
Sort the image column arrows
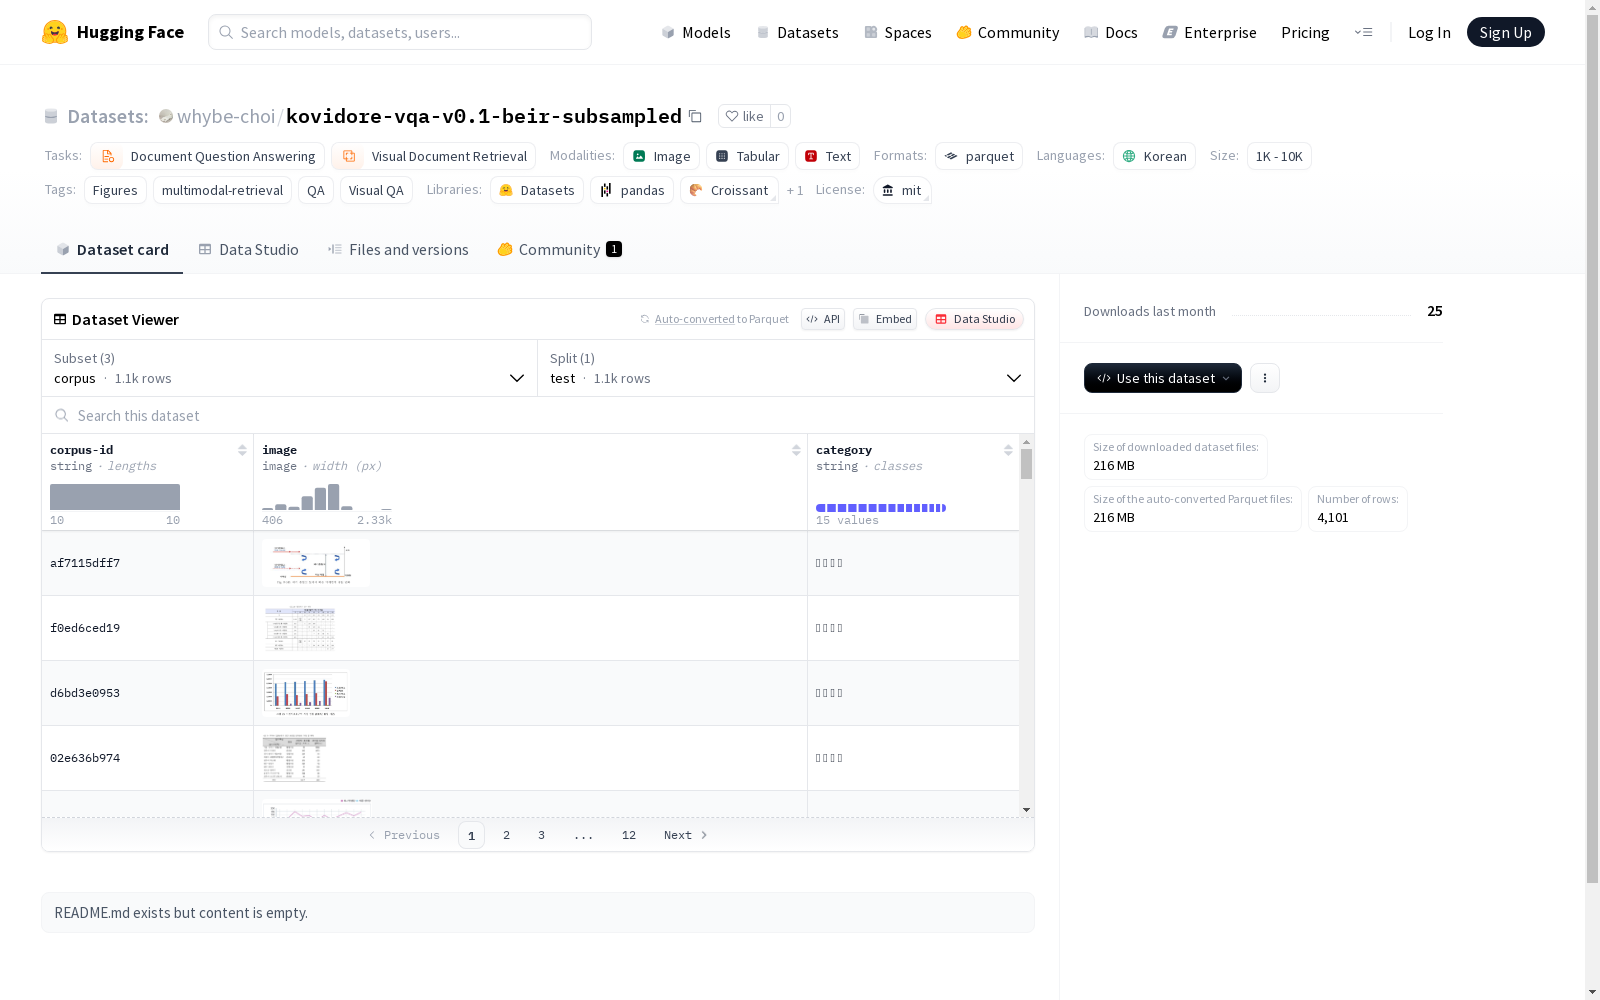click(x=796, y=450)
